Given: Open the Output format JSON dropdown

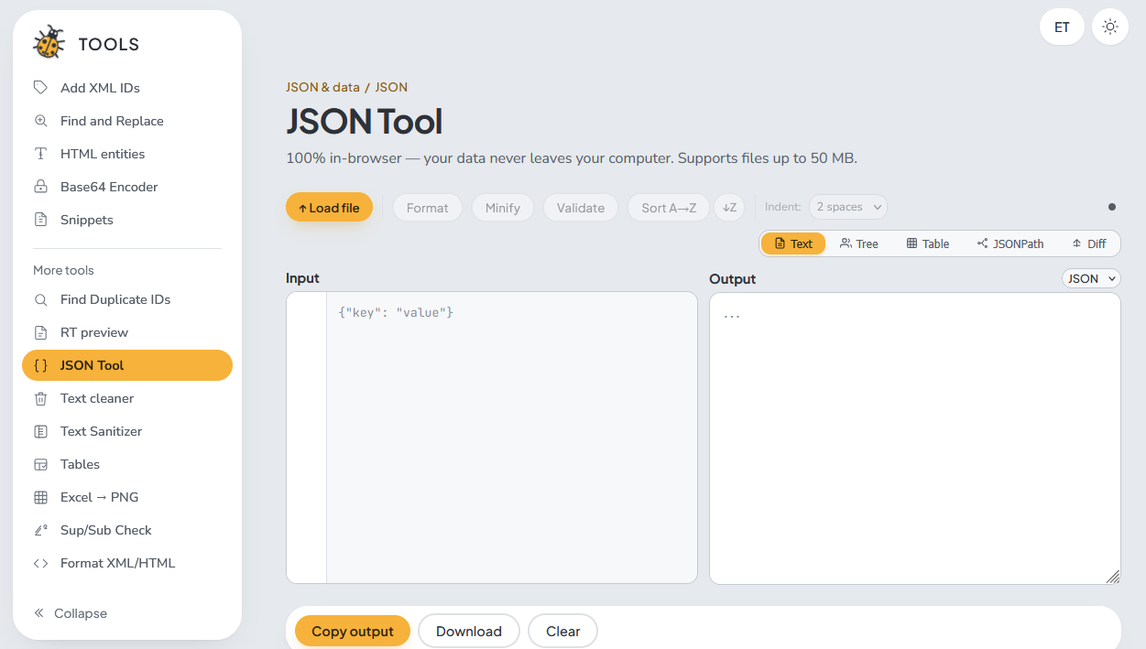Looking at the screenshot, I should (1091, 278).
